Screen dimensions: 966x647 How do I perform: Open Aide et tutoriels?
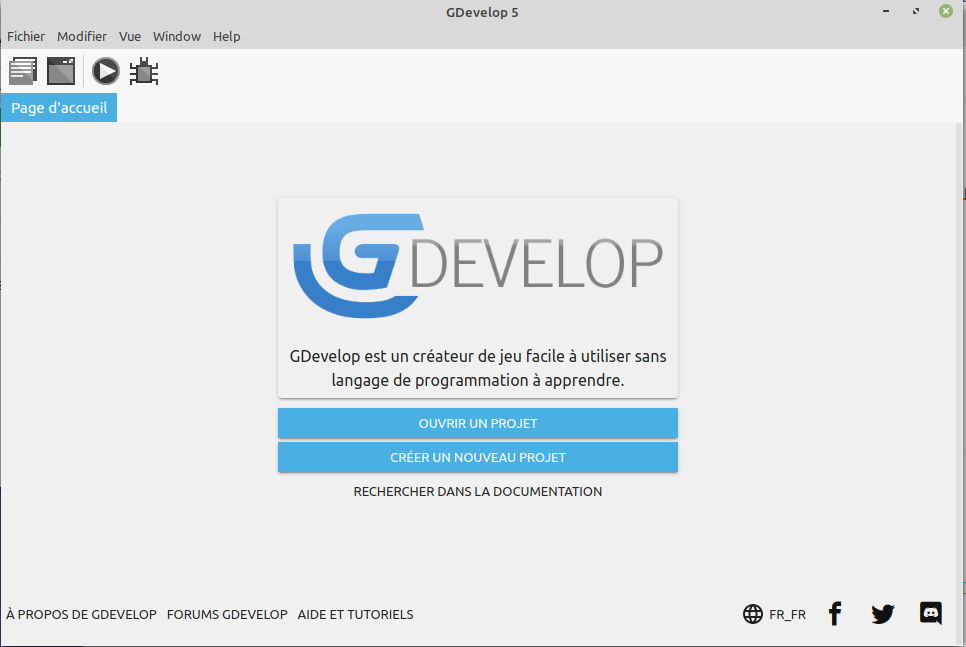355,614
